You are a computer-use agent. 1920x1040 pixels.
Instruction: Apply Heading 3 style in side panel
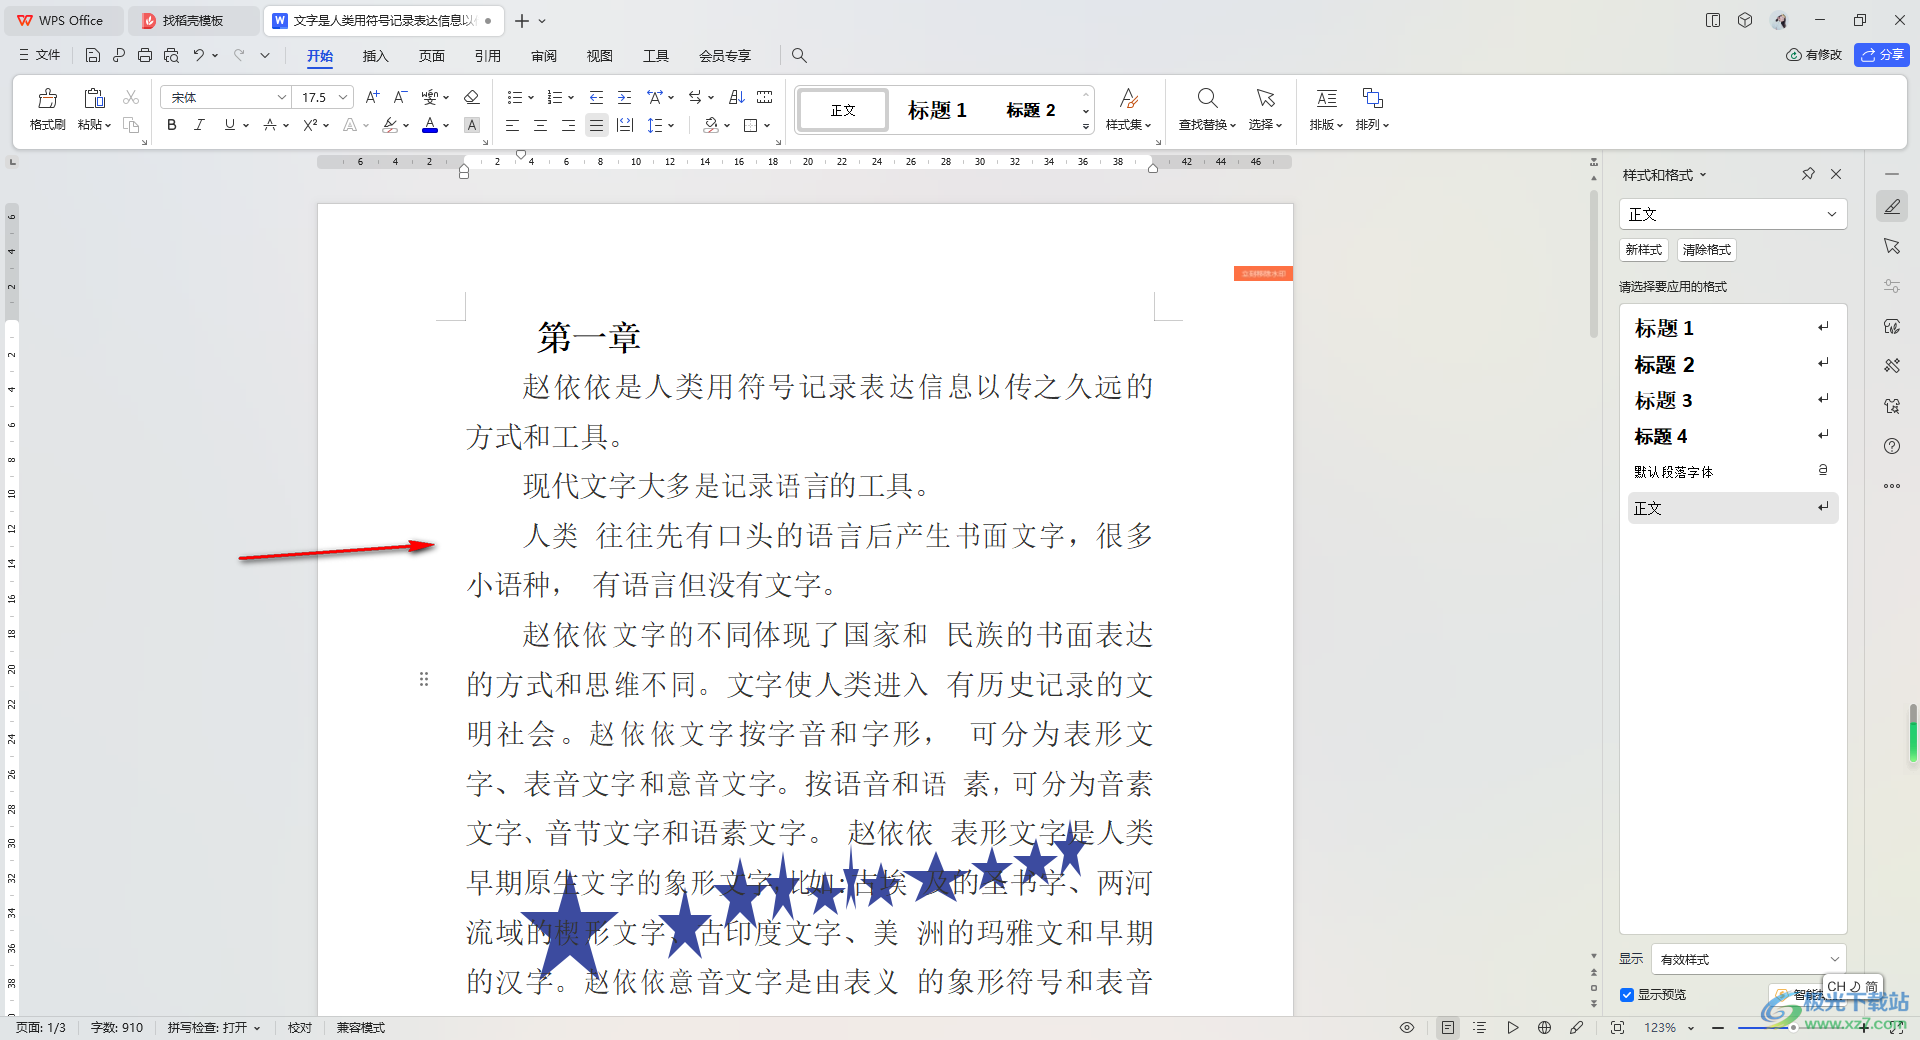pos(1733,400)
